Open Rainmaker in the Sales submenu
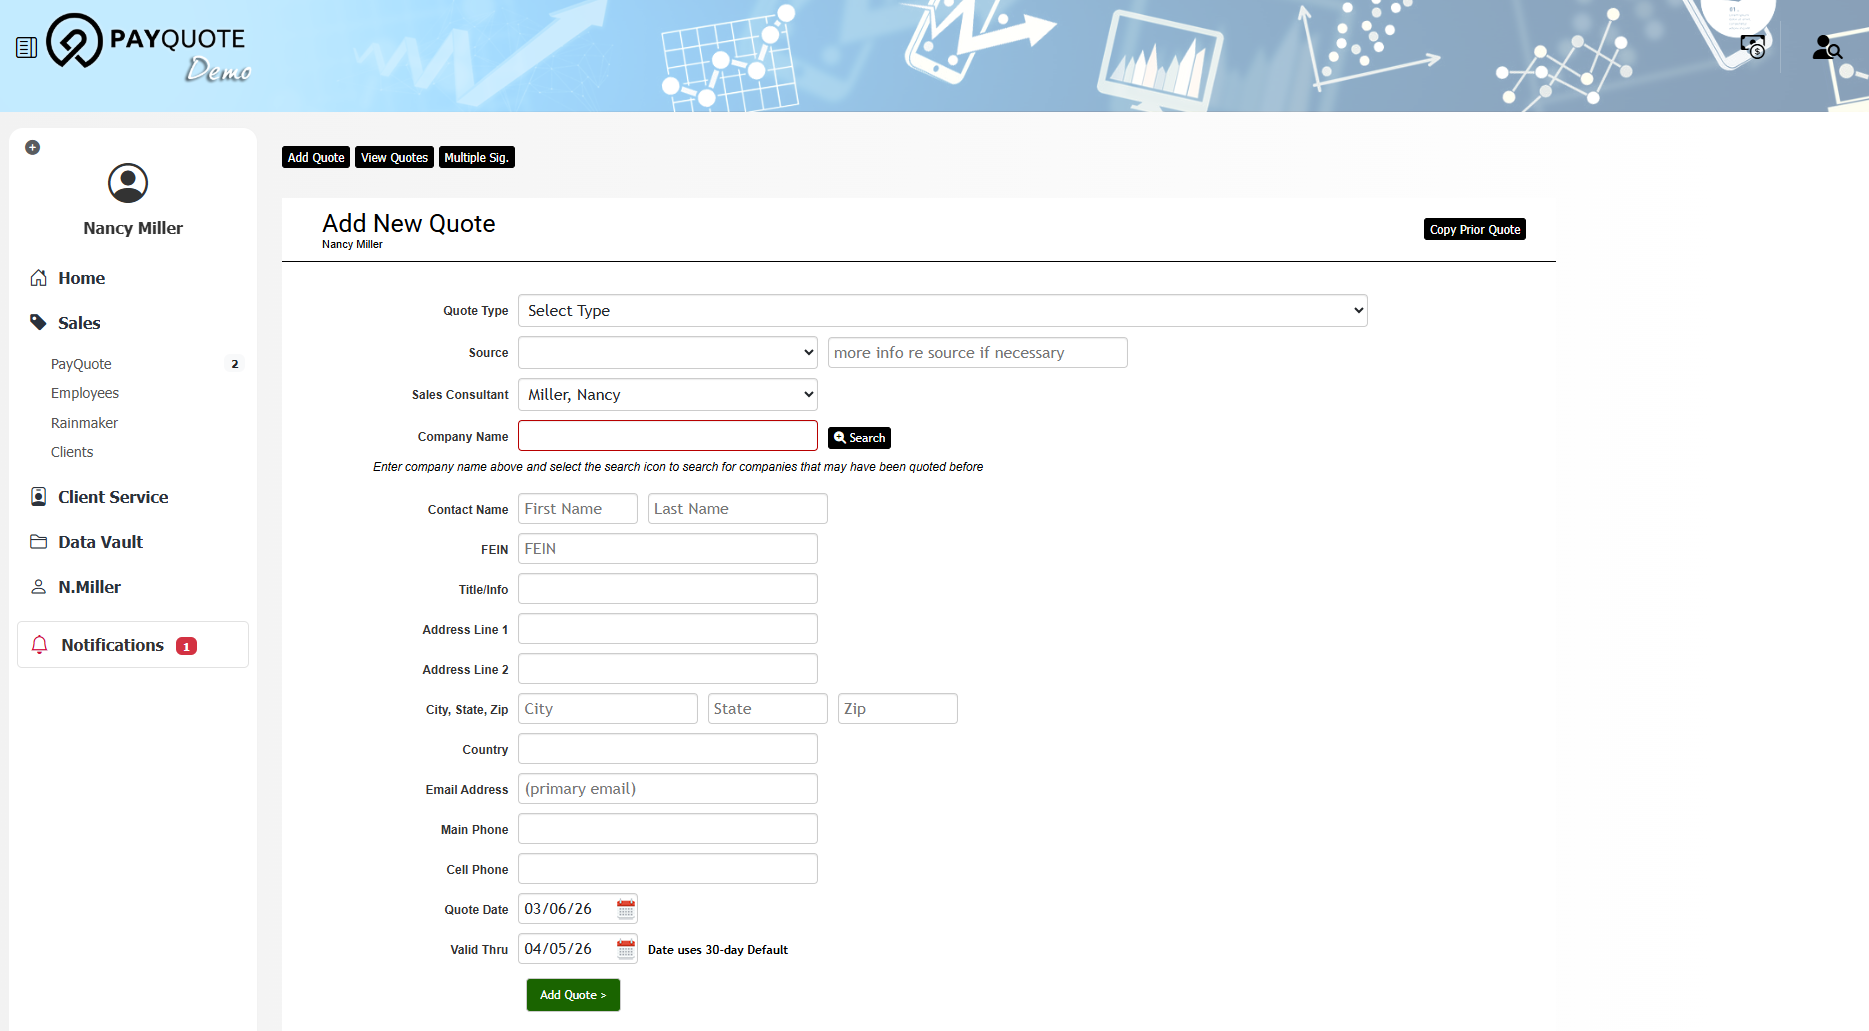This screenshot has height=1031, width=1869. point(84,423)
